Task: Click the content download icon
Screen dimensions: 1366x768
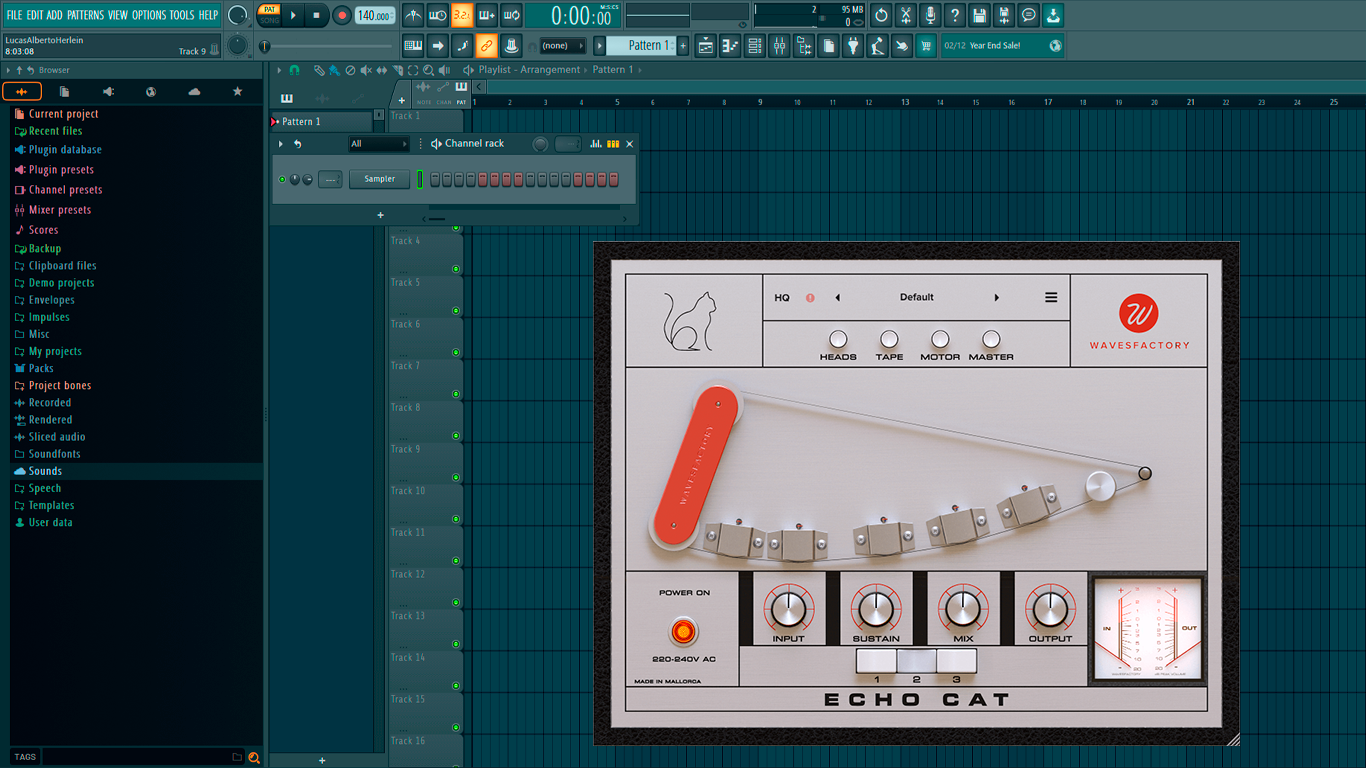Action: click(x=1053, y=15)
